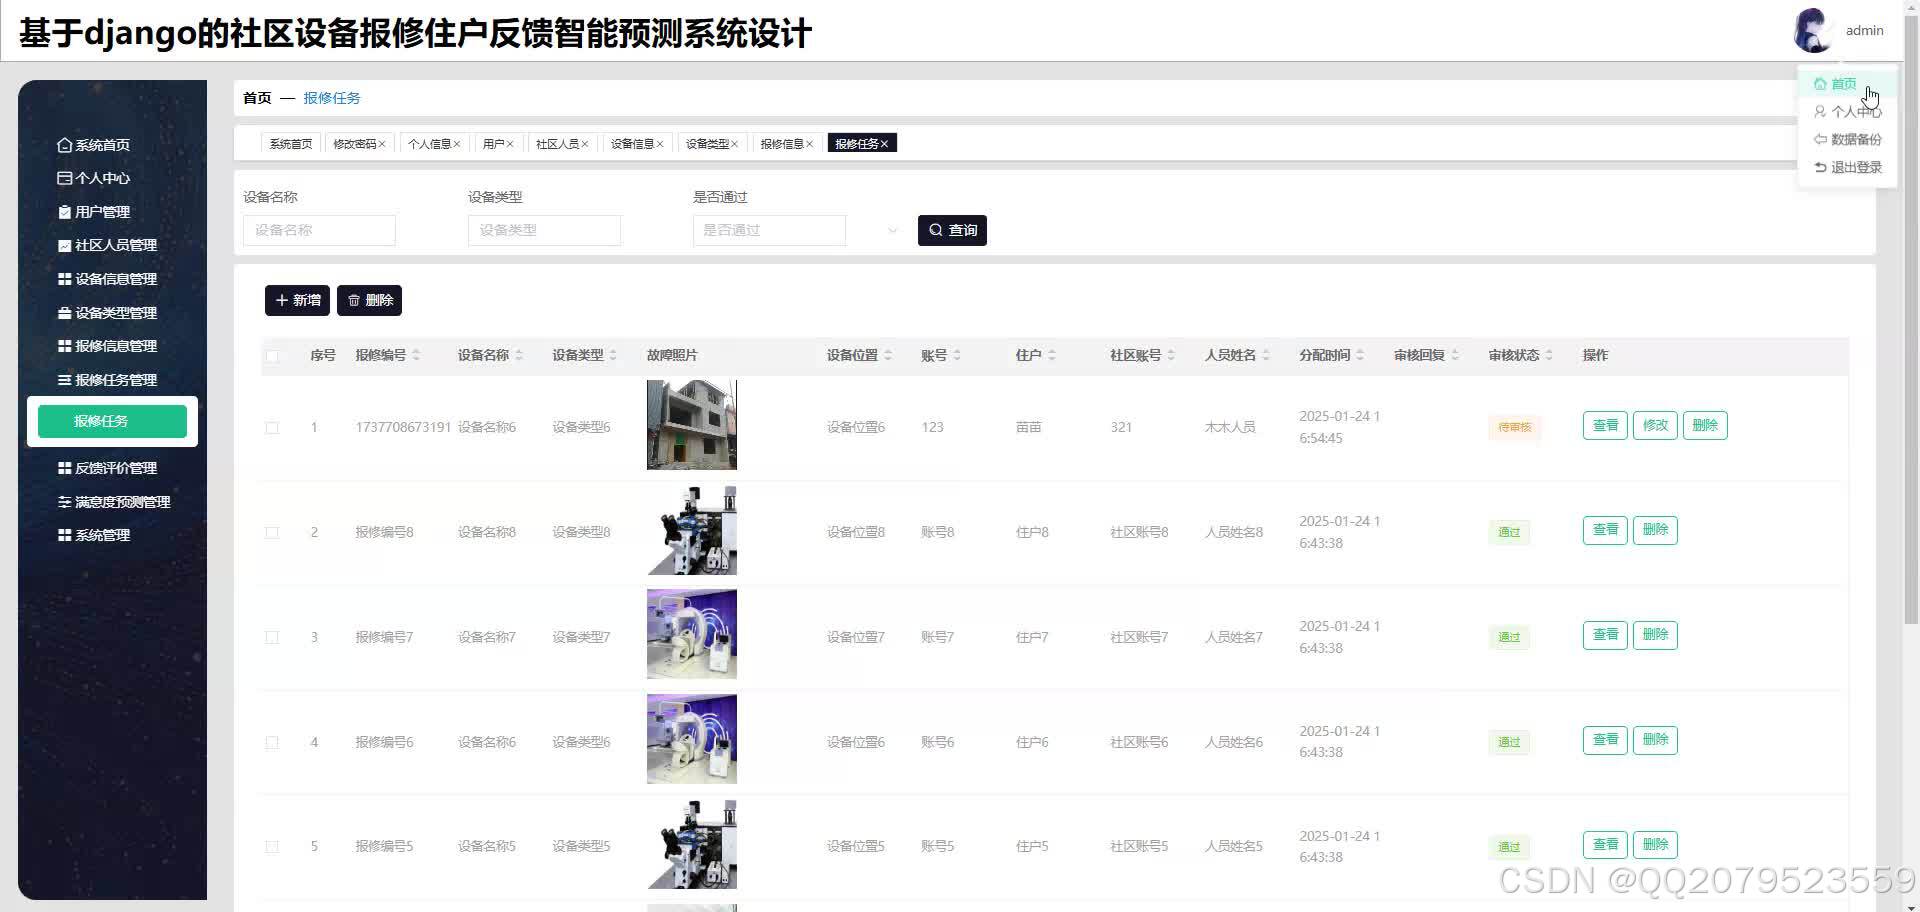This screenshot has width=1920, height=912.
Task: Go to 系统首页 via sidebar
Action: point(99,144)
